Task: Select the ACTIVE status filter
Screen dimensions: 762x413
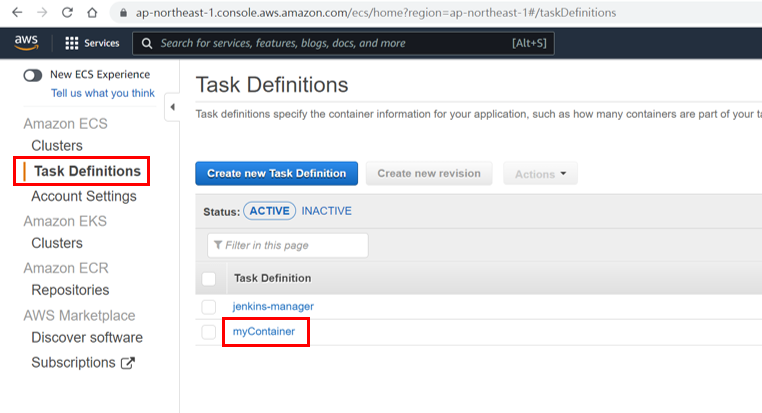Action: pos(270,211)
